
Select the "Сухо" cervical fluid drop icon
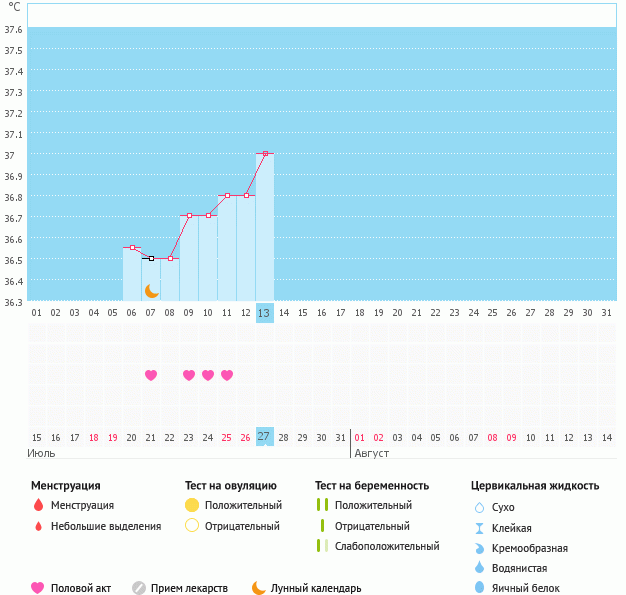coord(478,507)
